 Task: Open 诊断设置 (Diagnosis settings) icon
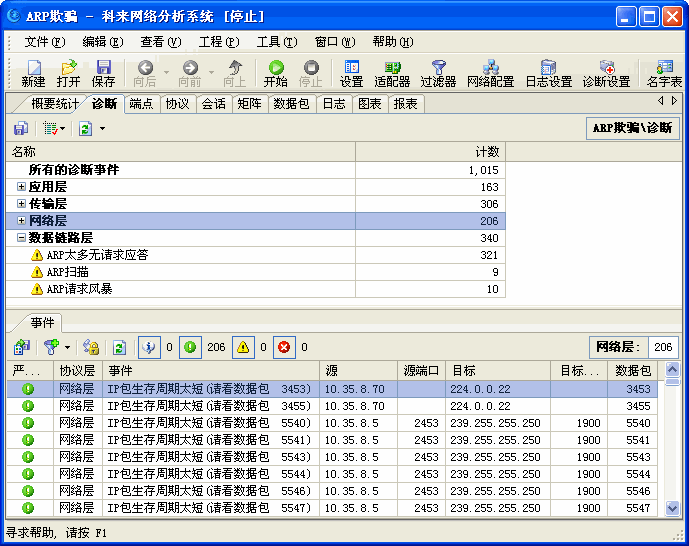pos(606,68)
